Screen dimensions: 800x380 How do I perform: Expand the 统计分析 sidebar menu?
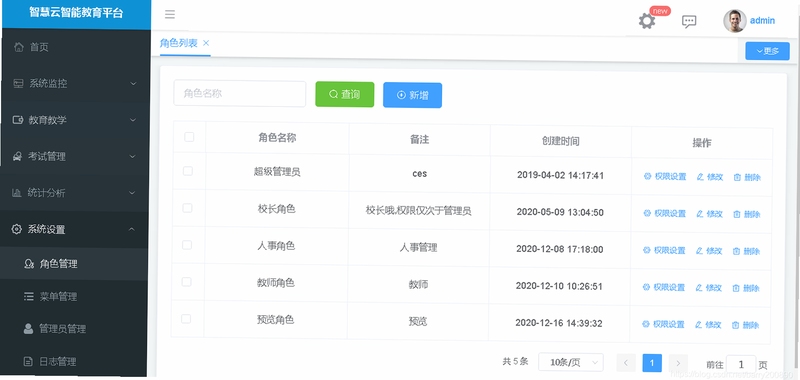(x=74, y=193)
